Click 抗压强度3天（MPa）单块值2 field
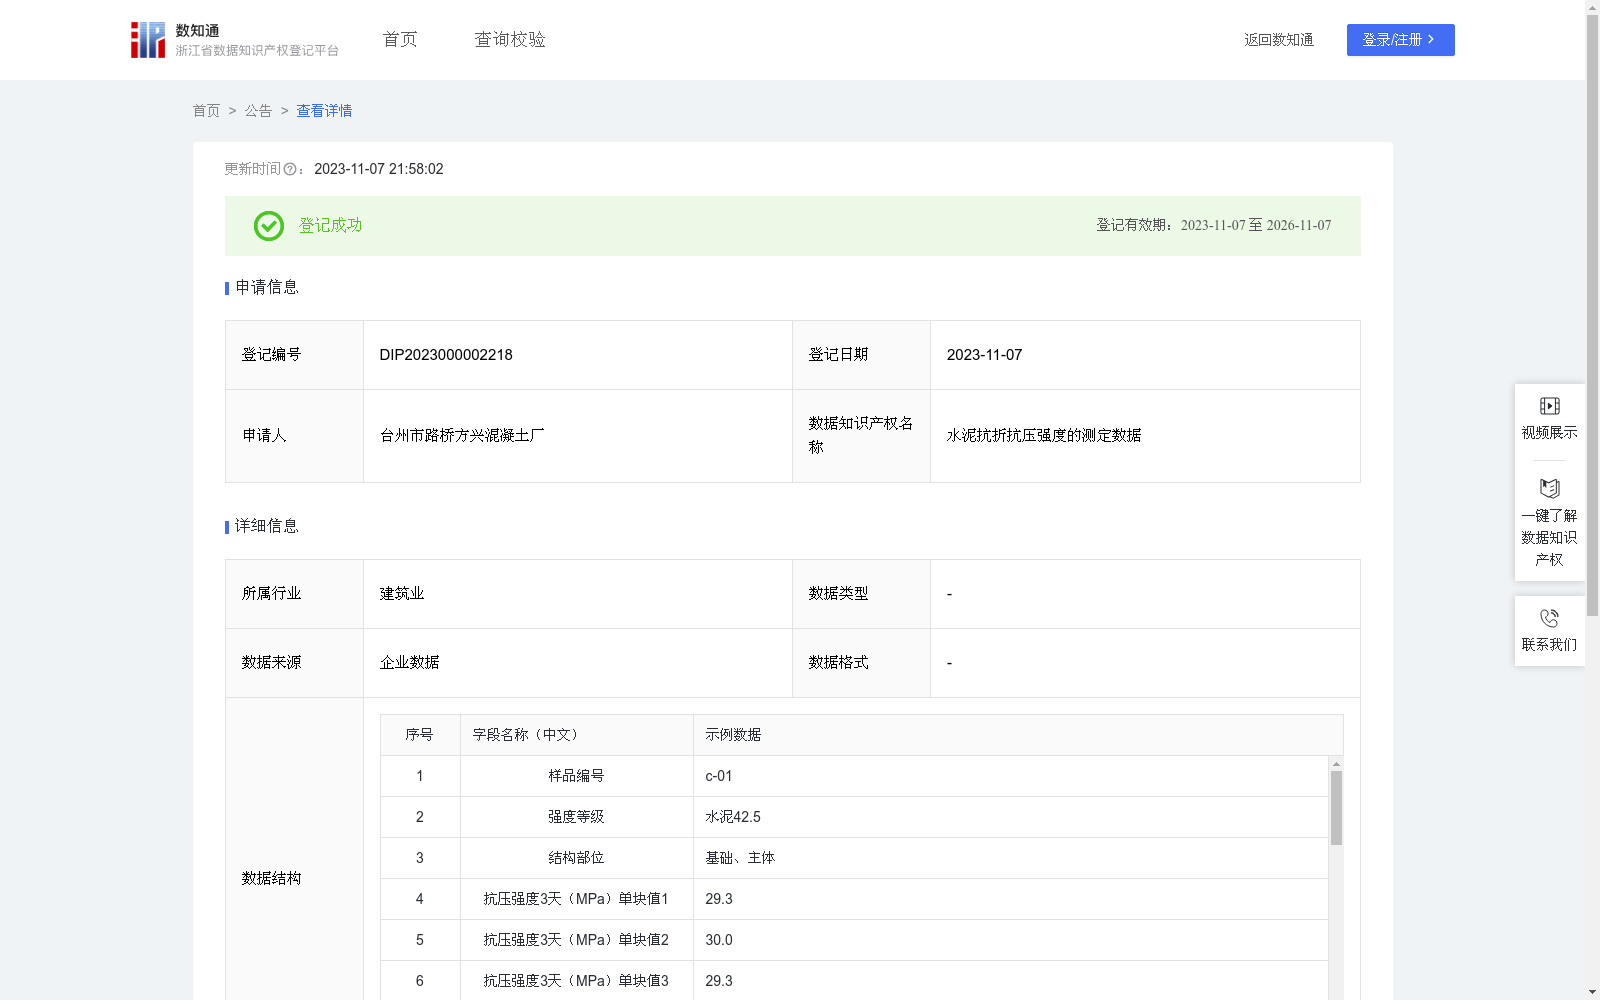 pos(576,940)
